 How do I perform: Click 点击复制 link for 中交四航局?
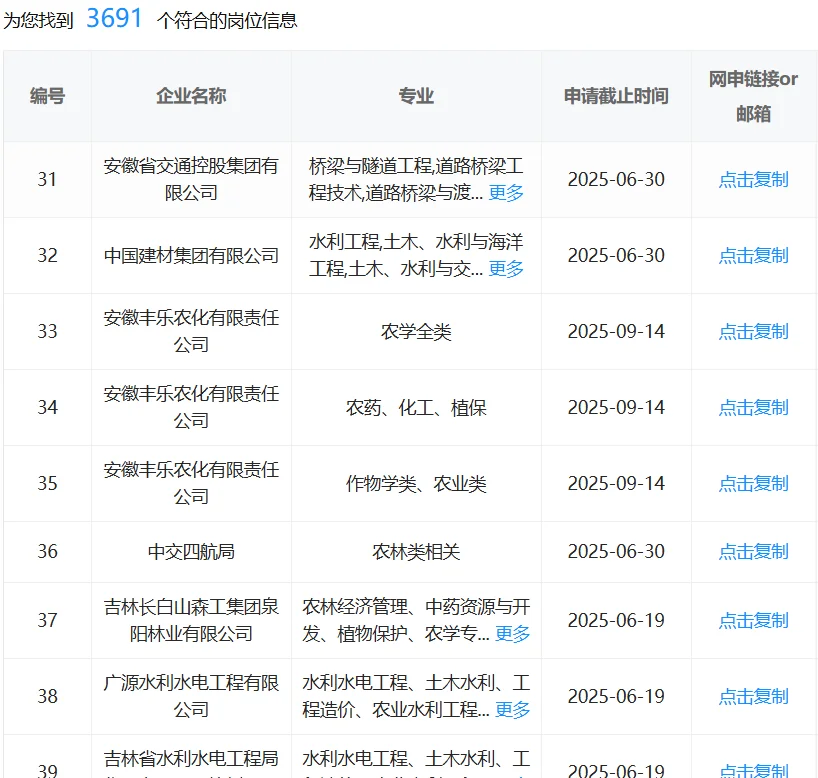[x=753, y=552]
